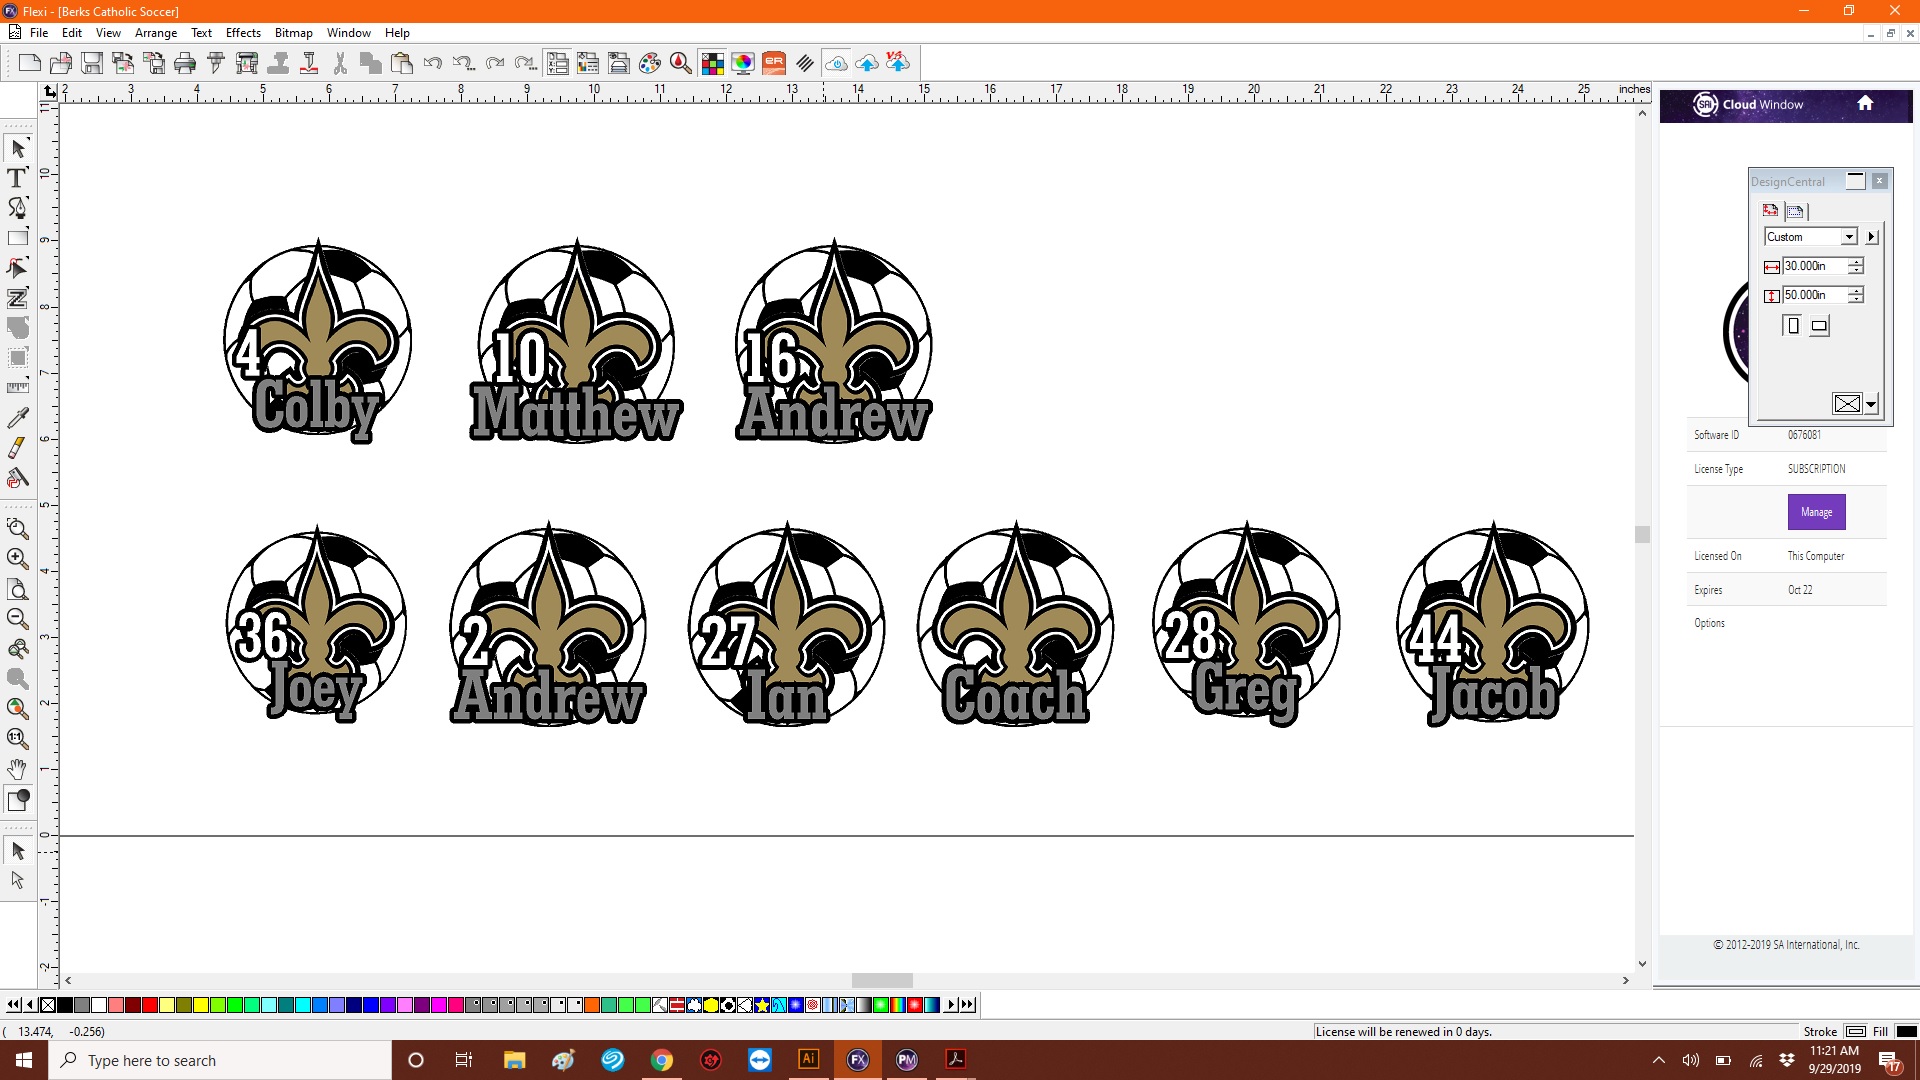Viewport: 1920px width, 1080px height.
Task: Click the Options link in Cloud Window
Action: click(1709, 623)
